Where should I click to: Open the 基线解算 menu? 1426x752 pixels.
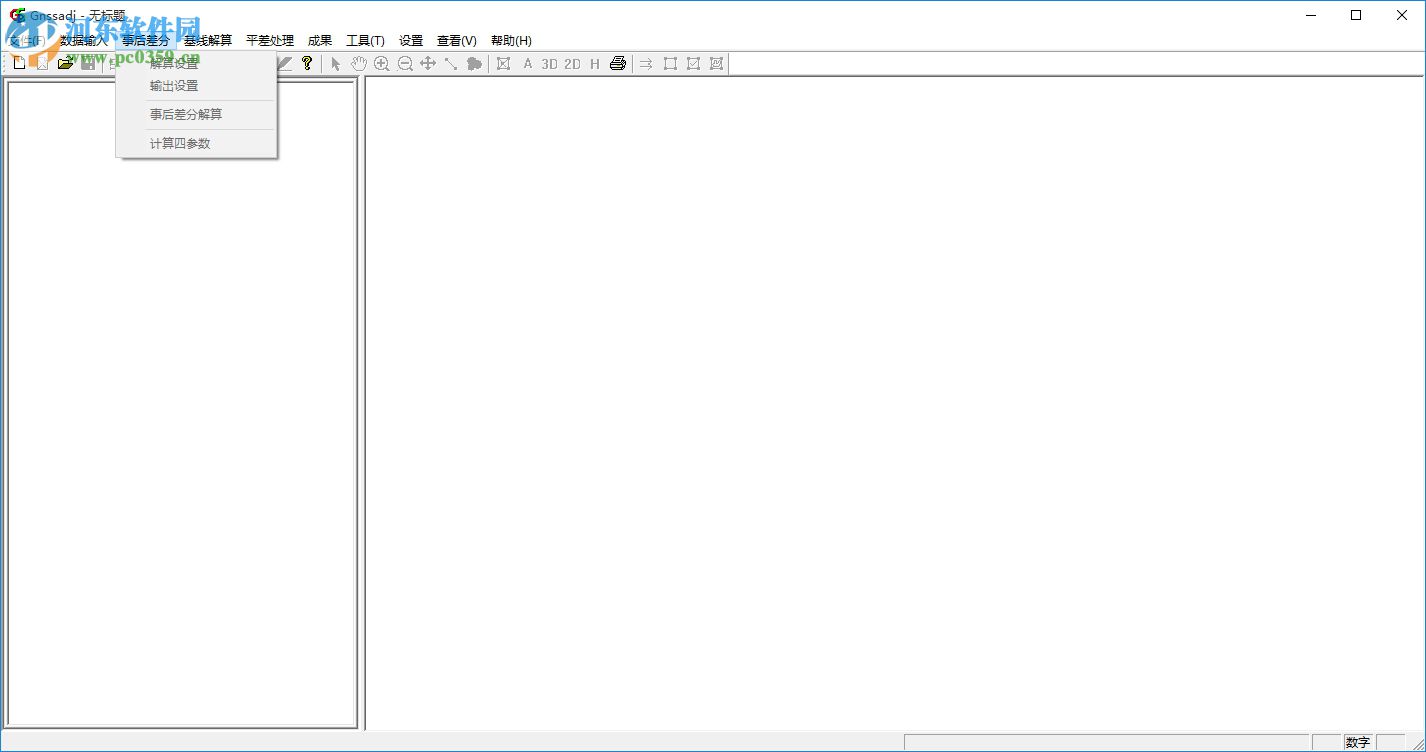point(208,41)
